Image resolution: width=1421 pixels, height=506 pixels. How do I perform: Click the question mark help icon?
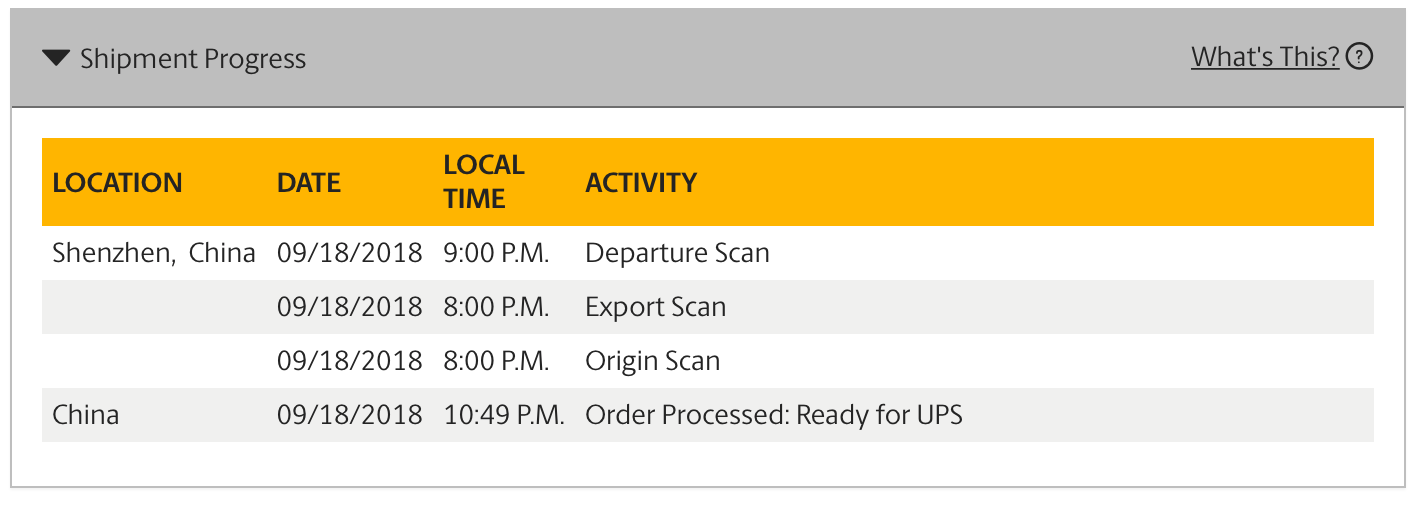click(1359, 57)
